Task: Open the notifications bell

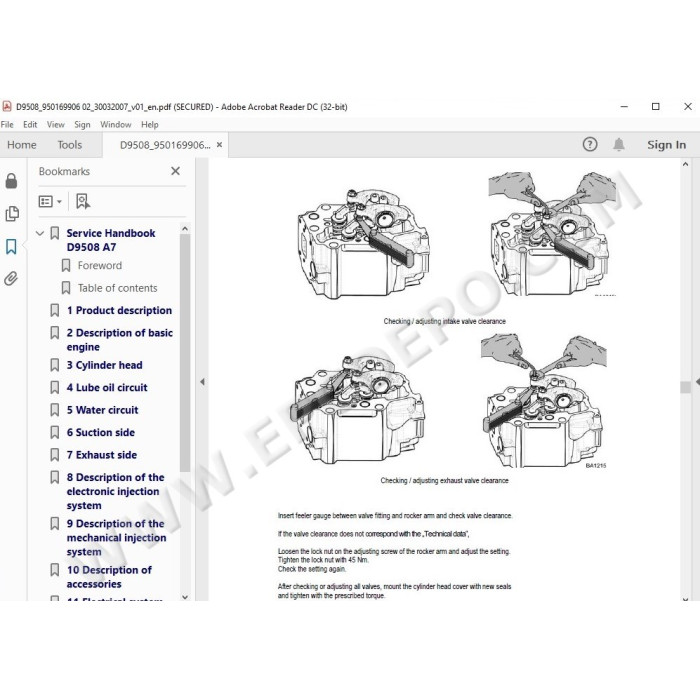Action: [619, 144]
